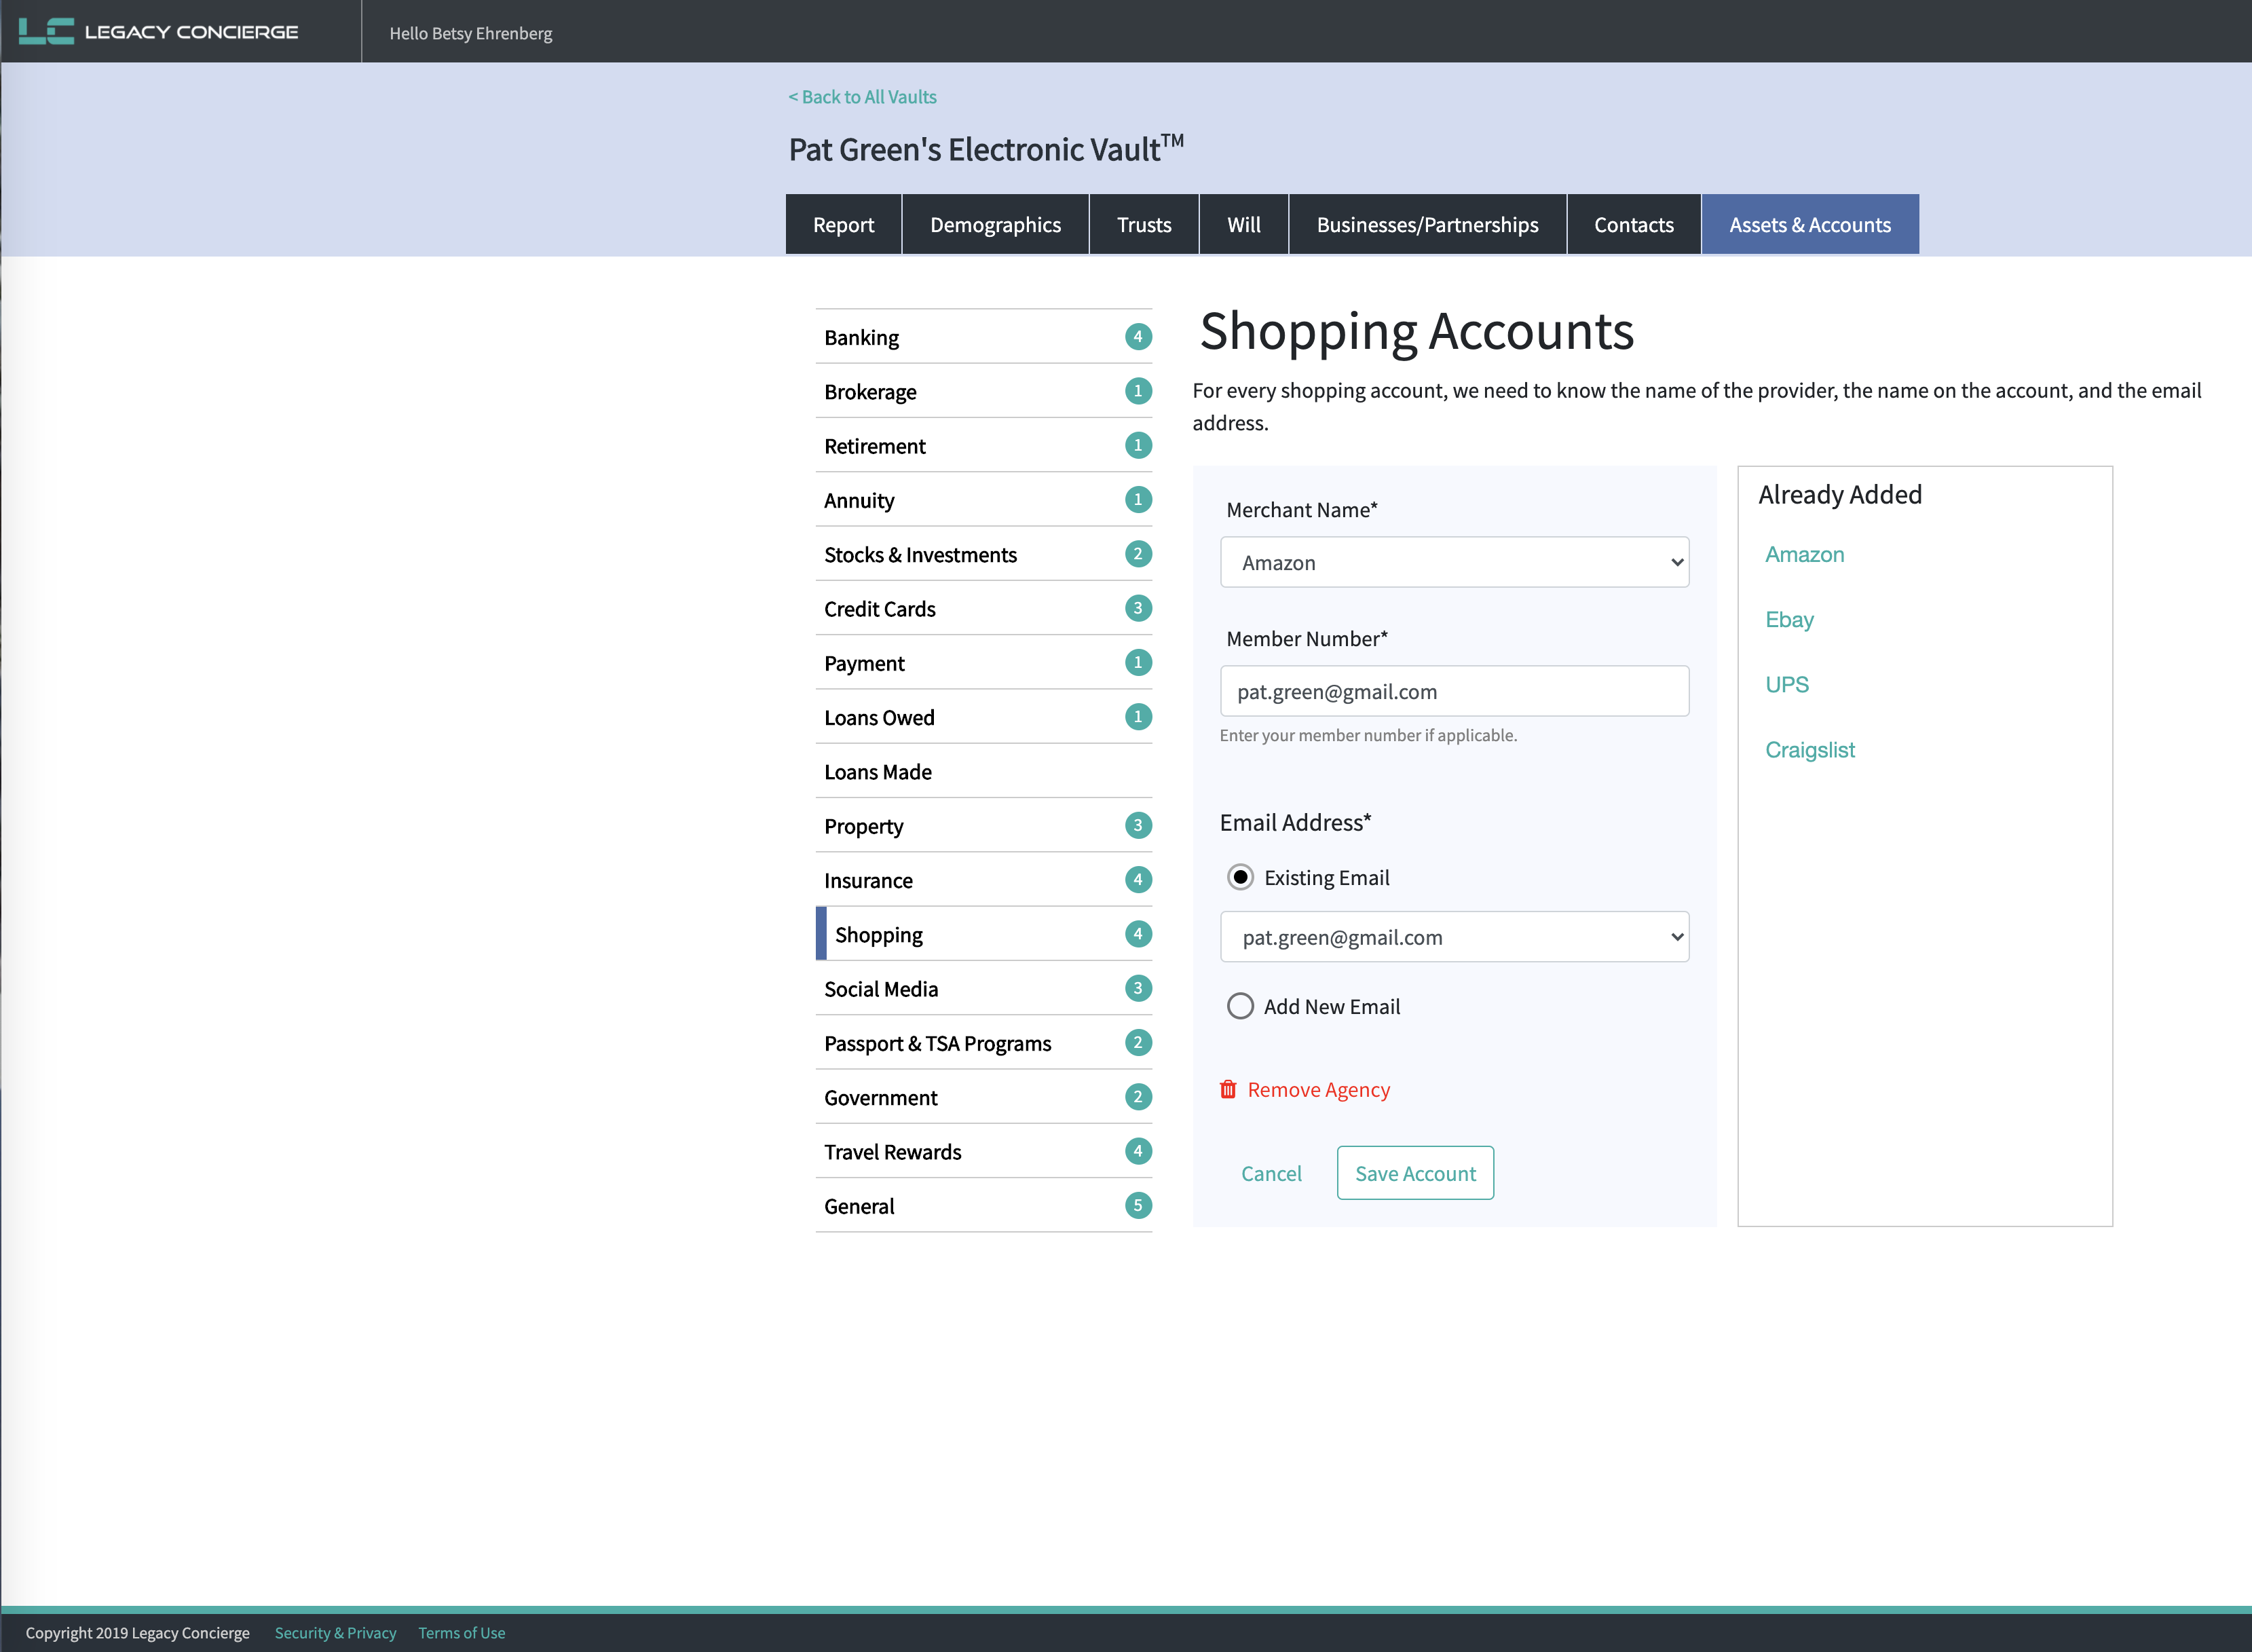This screenshot has height=1652, width=2252.
Task: Click the red trash icon beside Remove Agency
Action: [x=1228, y=1089]
